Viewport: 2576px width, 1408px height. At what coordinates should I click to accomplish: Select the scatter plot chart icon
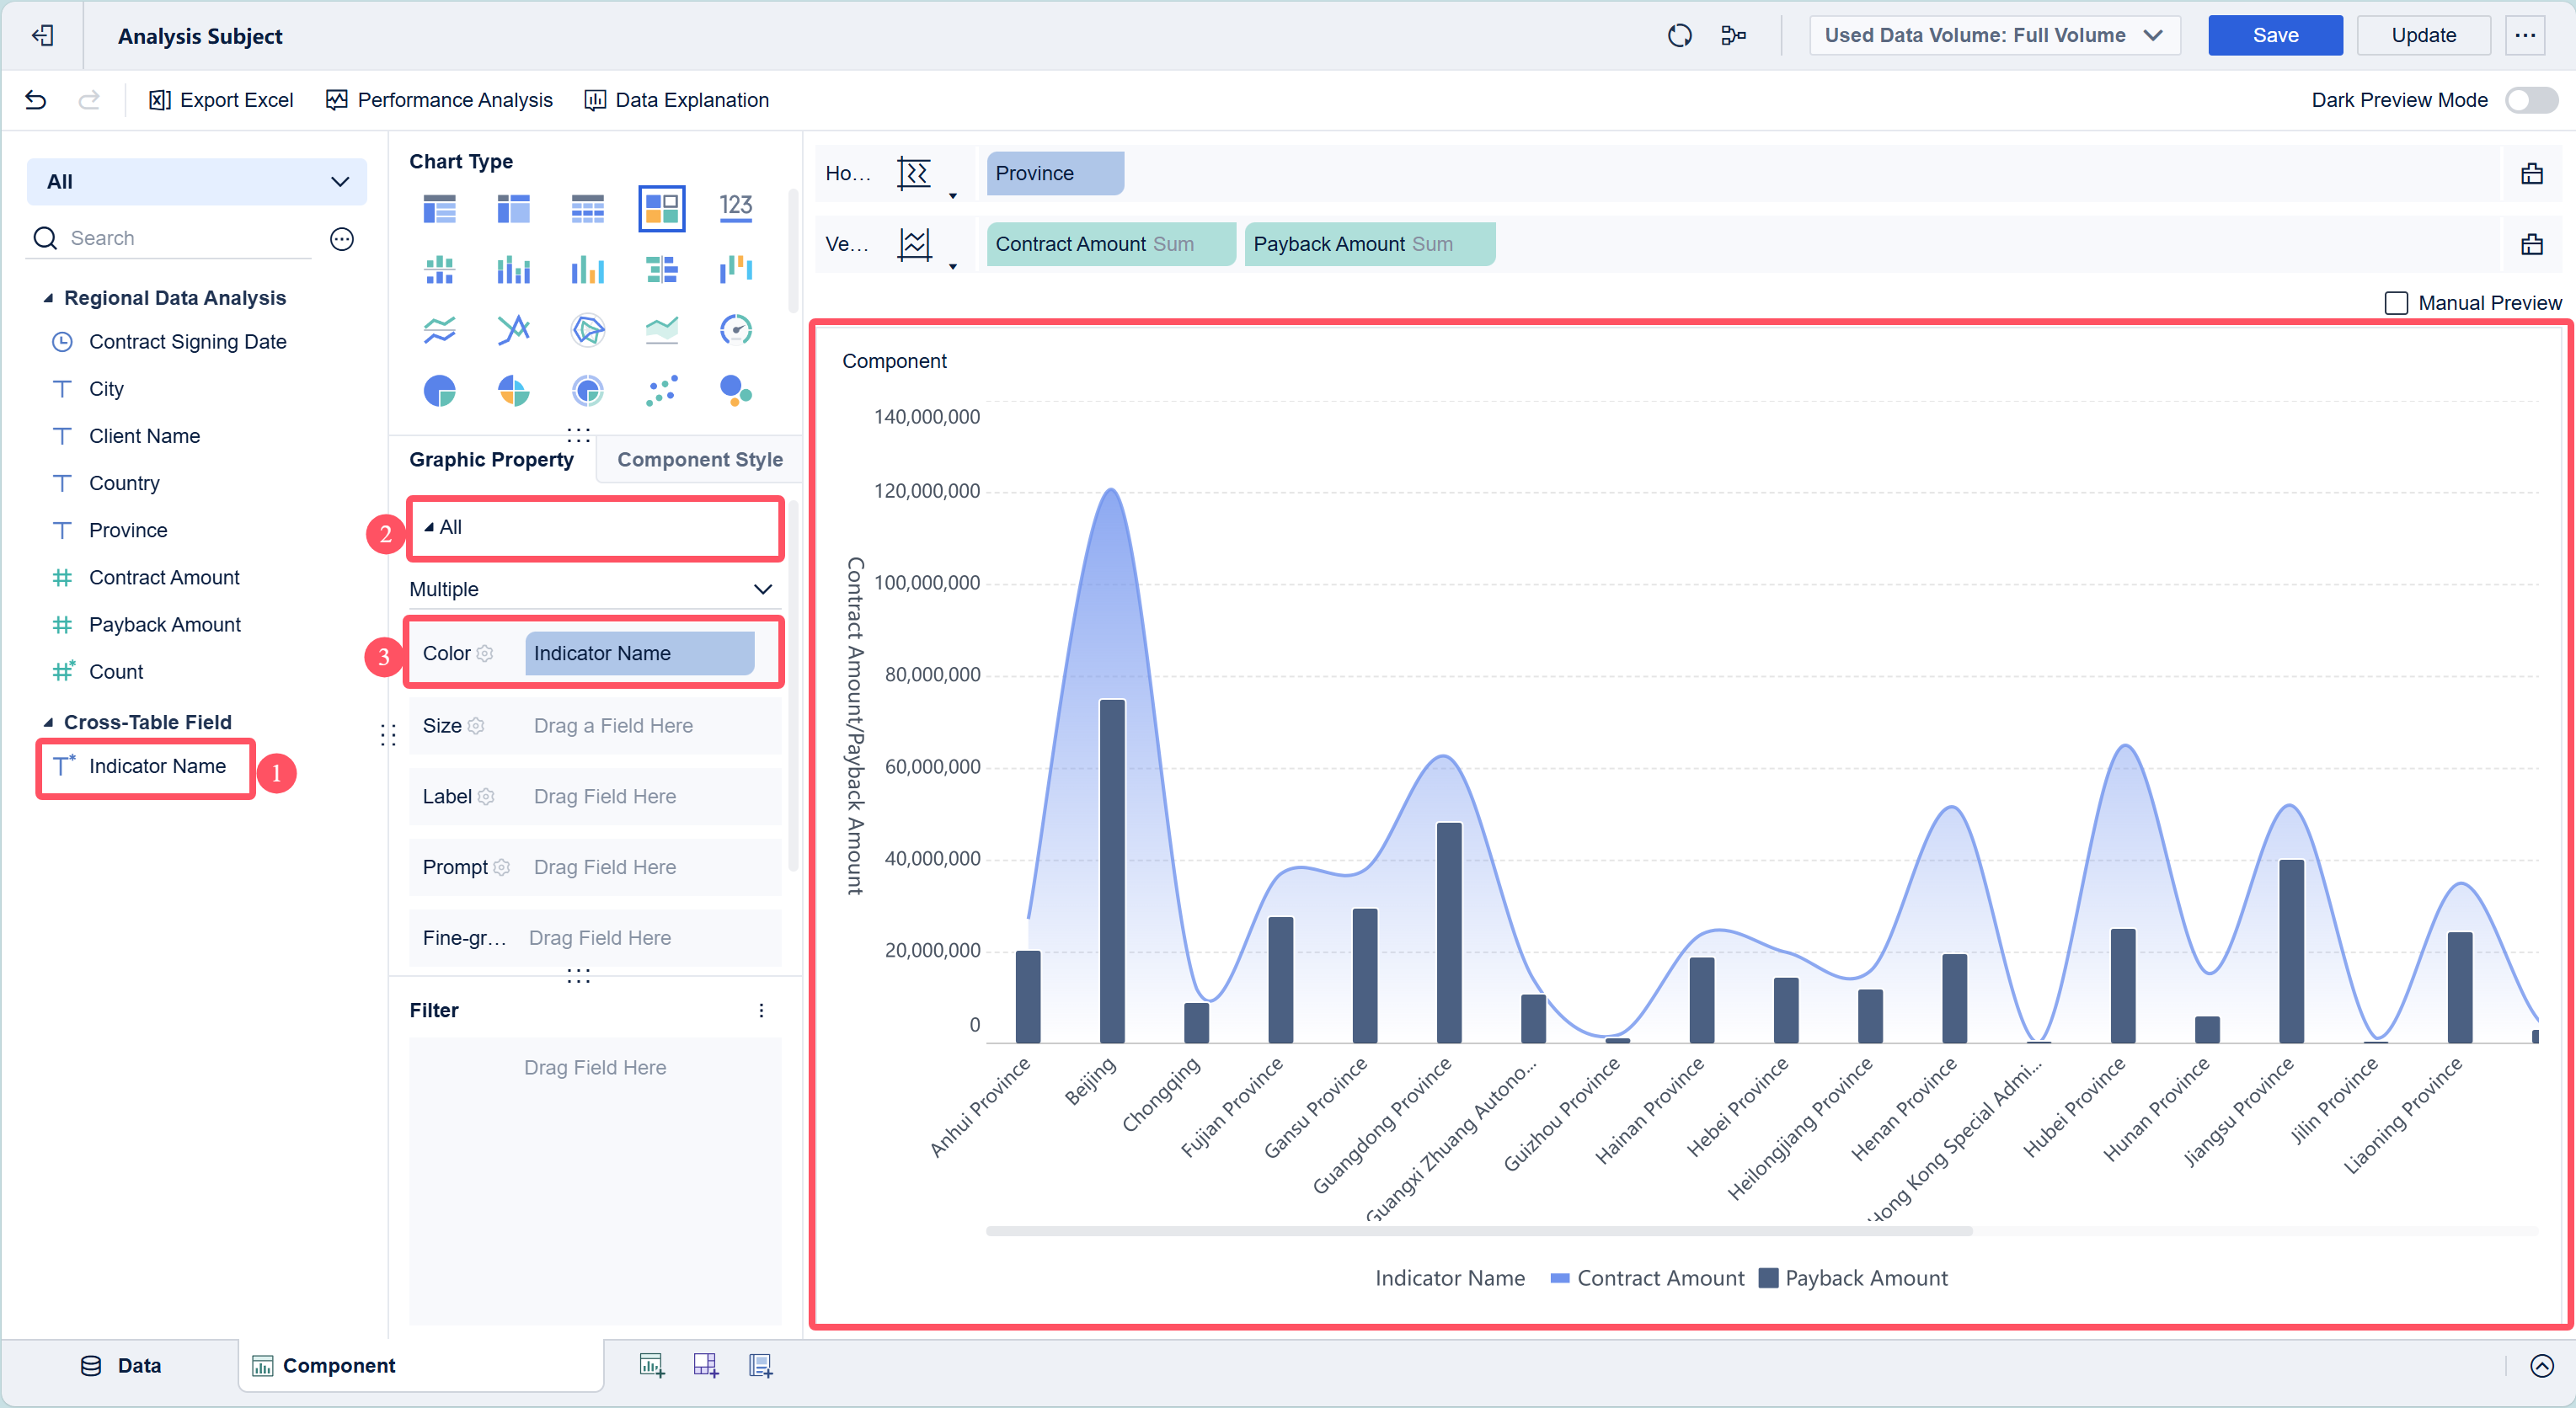pos(662,390)
